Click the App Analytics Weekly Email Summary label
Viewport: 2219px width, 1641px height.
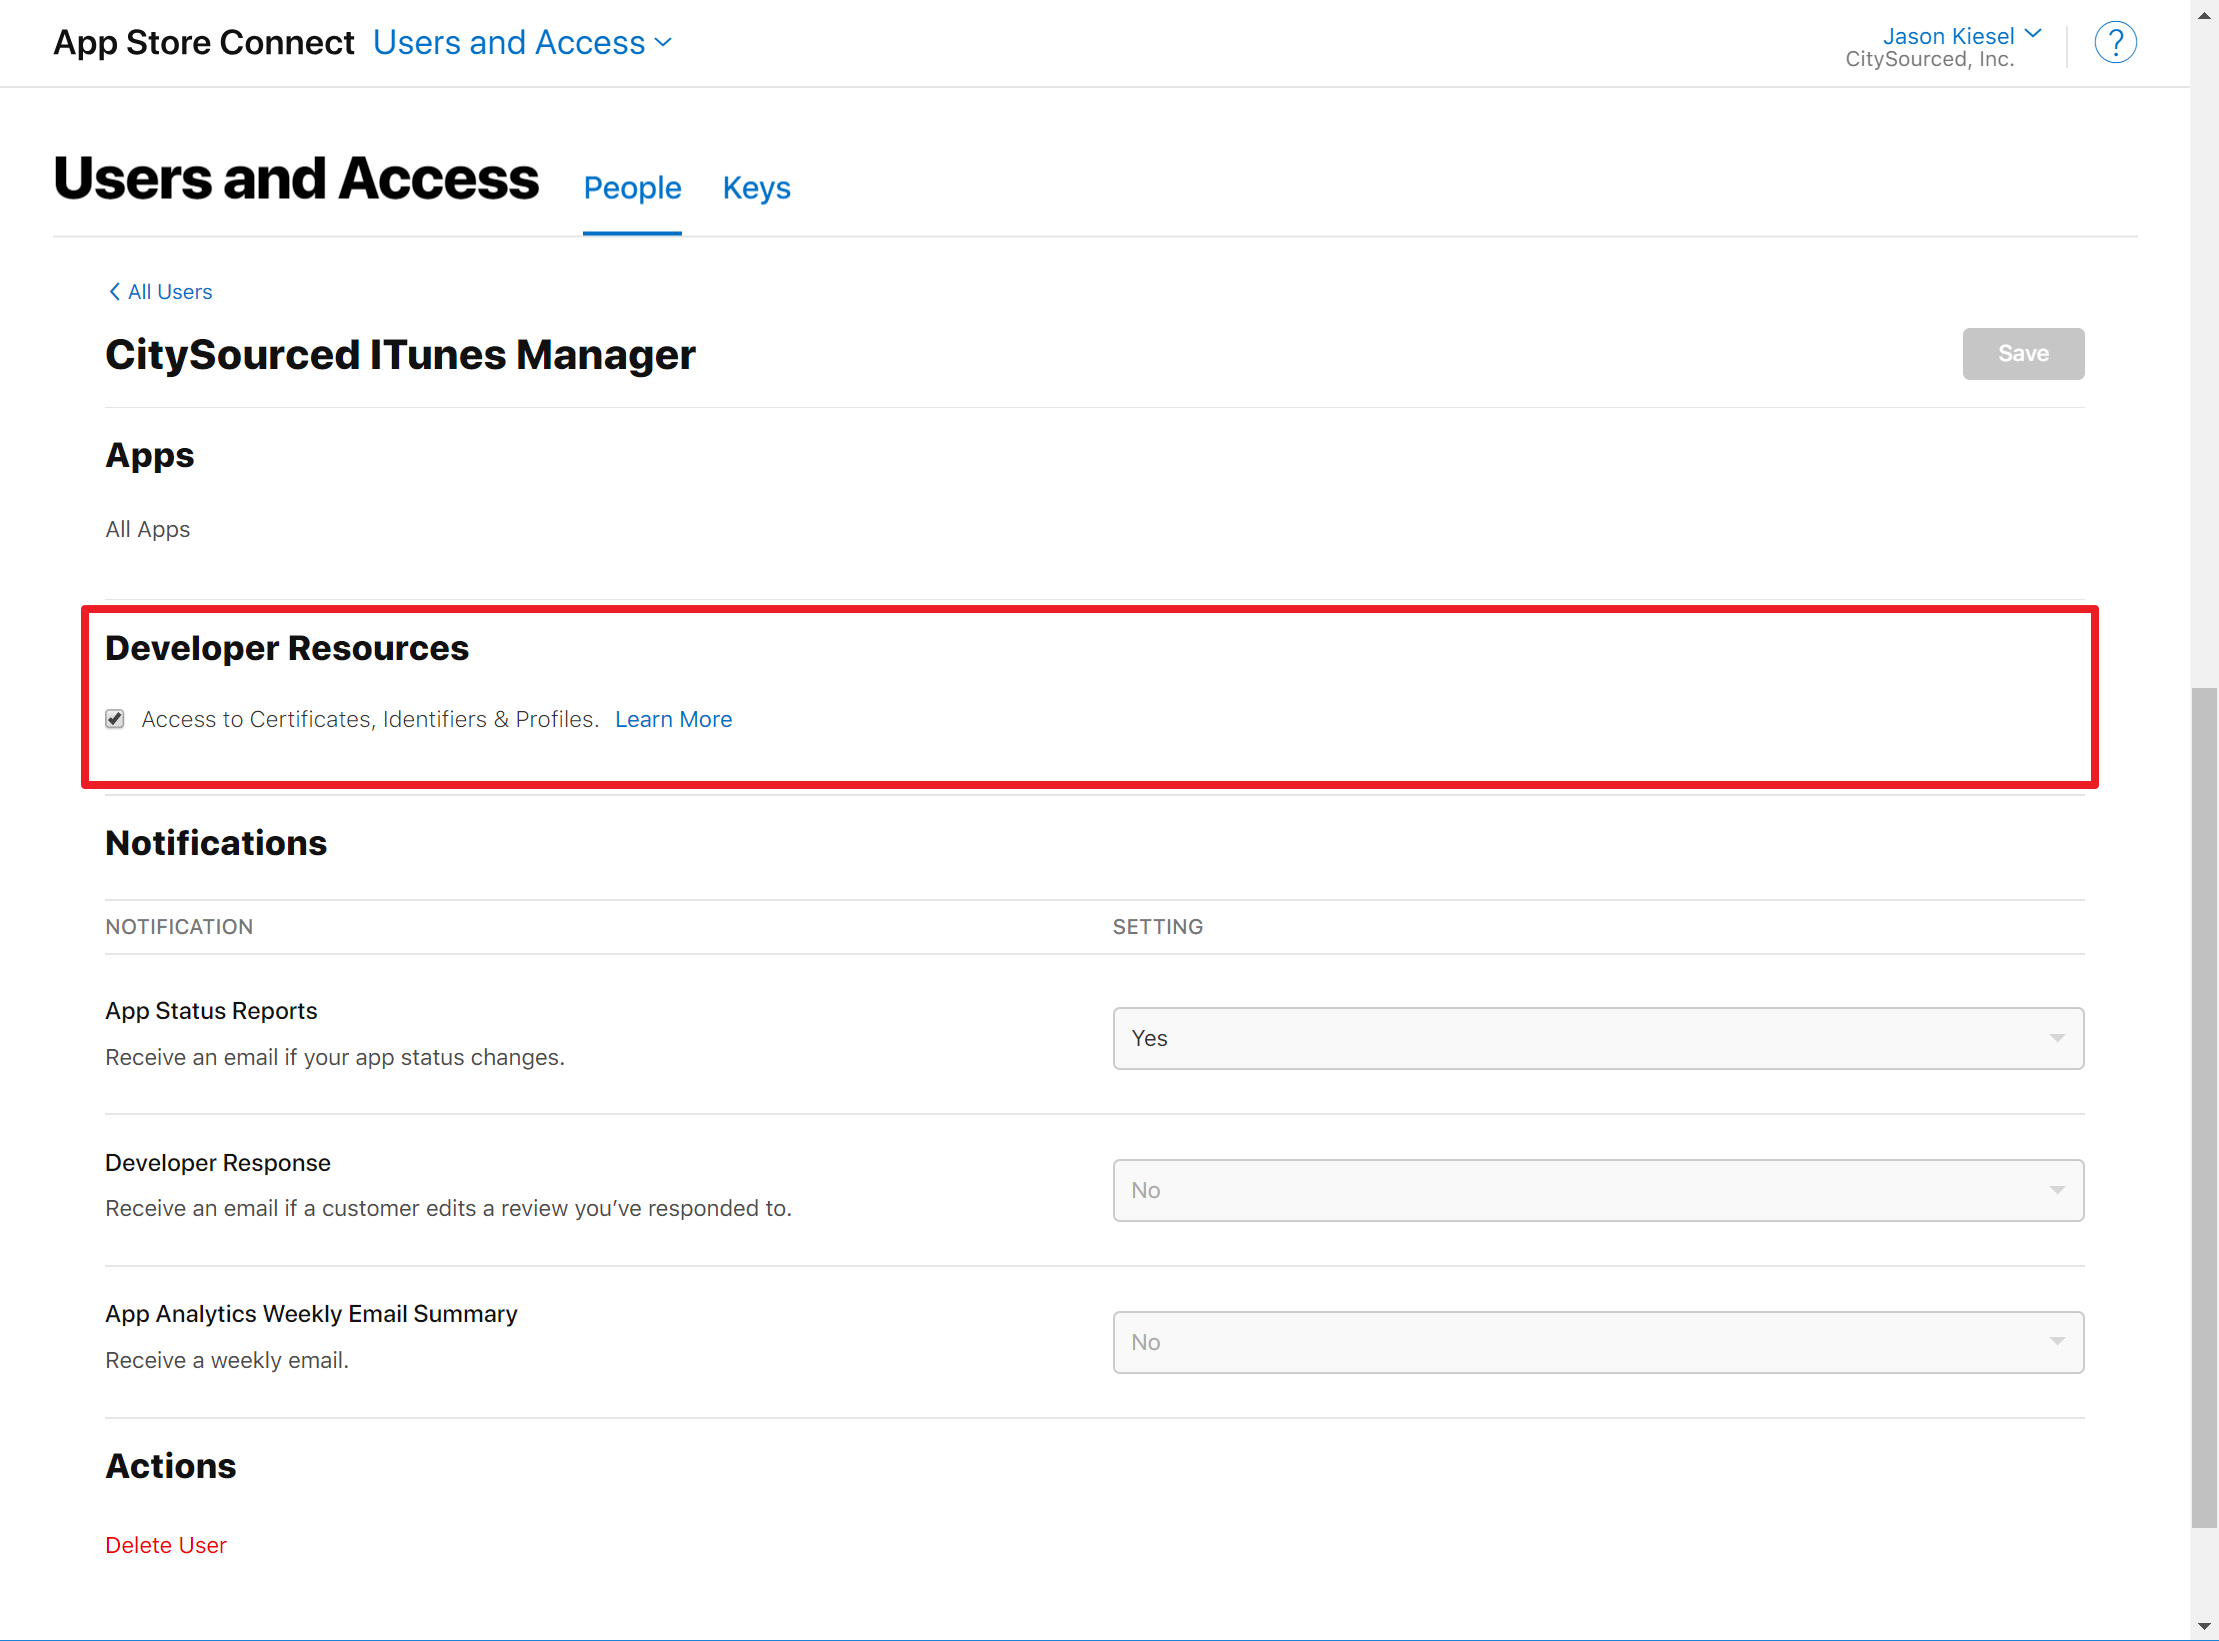pyautogui.click(x=311, y=1314)
